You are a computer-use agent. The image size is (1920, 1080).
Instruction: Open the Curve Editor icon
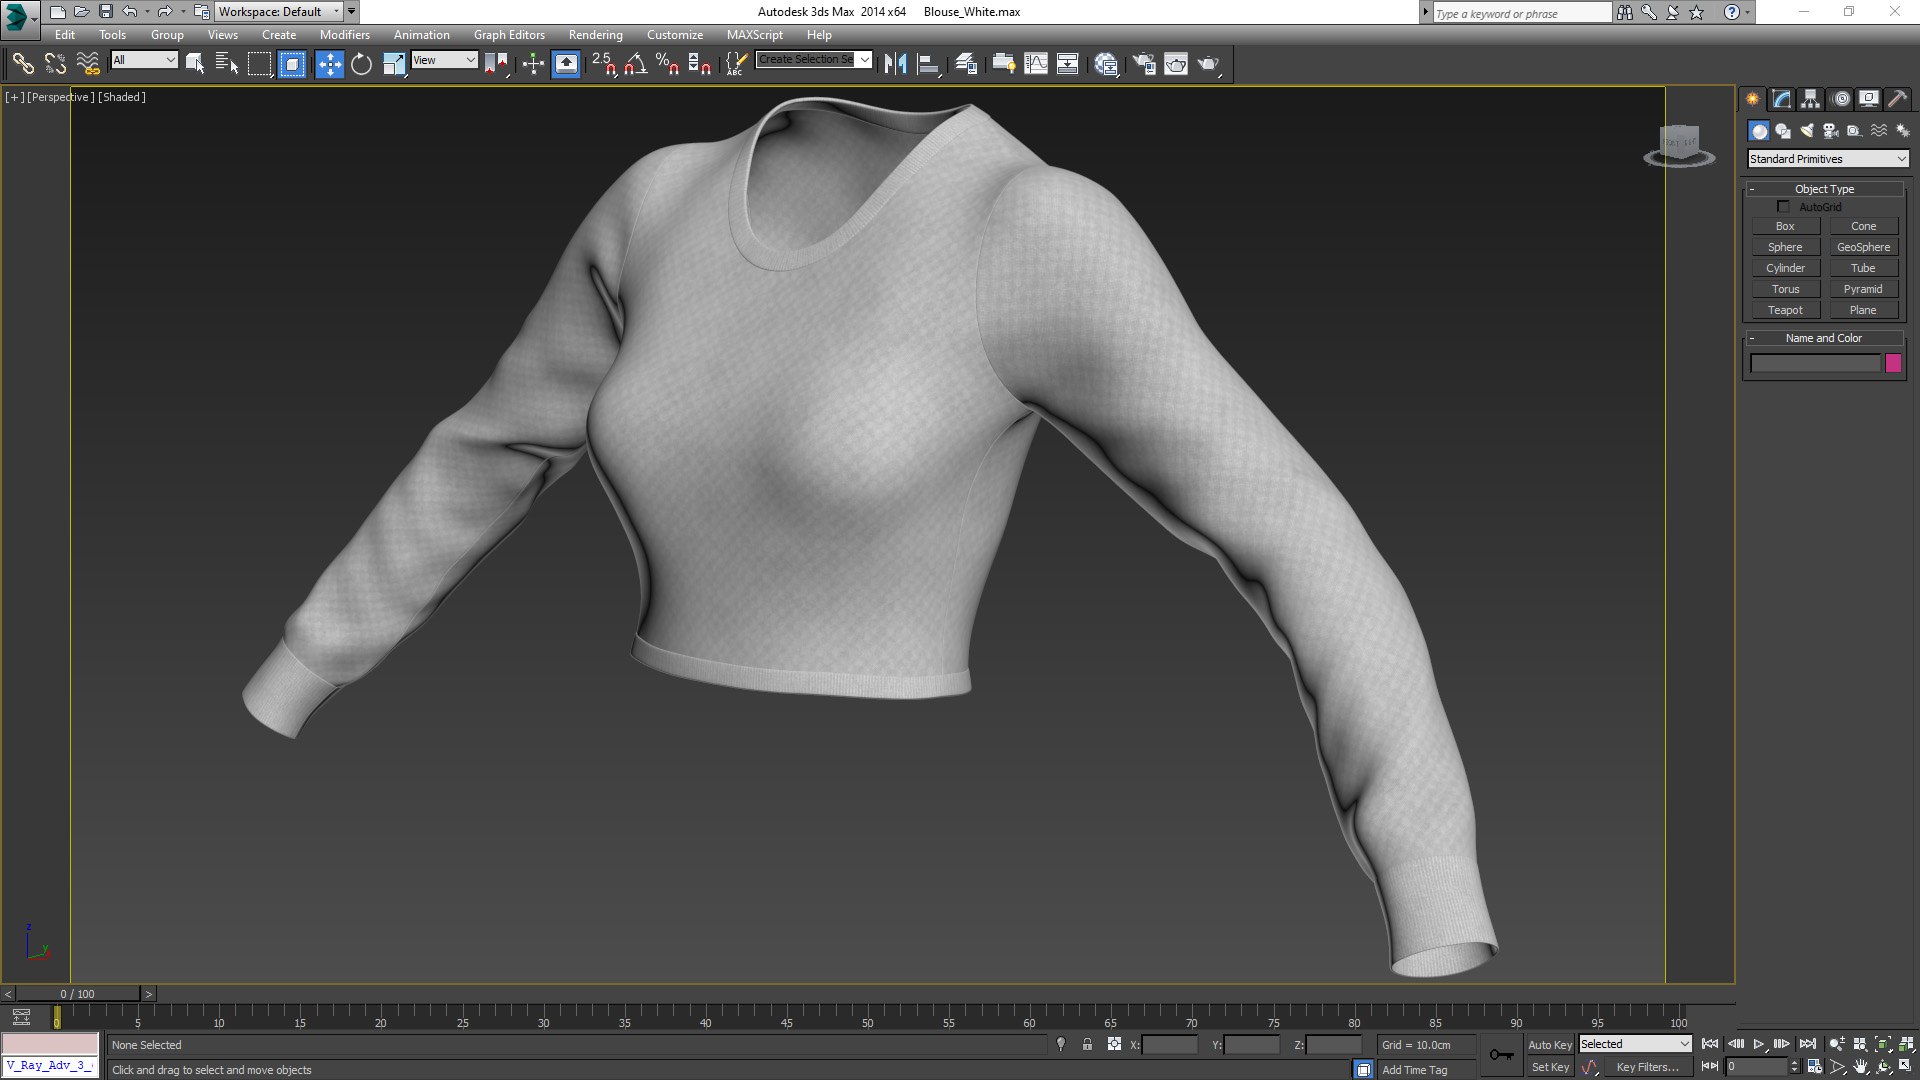click(1036, 64)
